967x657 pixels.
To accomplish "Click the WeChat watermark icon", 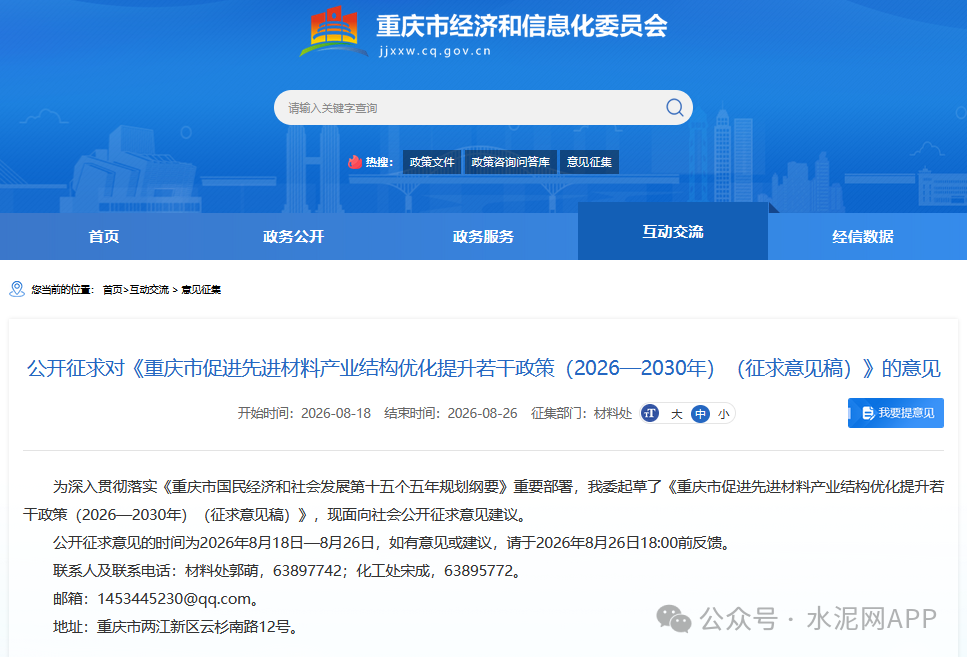I will pyautogui.click(x=673, y=619).
